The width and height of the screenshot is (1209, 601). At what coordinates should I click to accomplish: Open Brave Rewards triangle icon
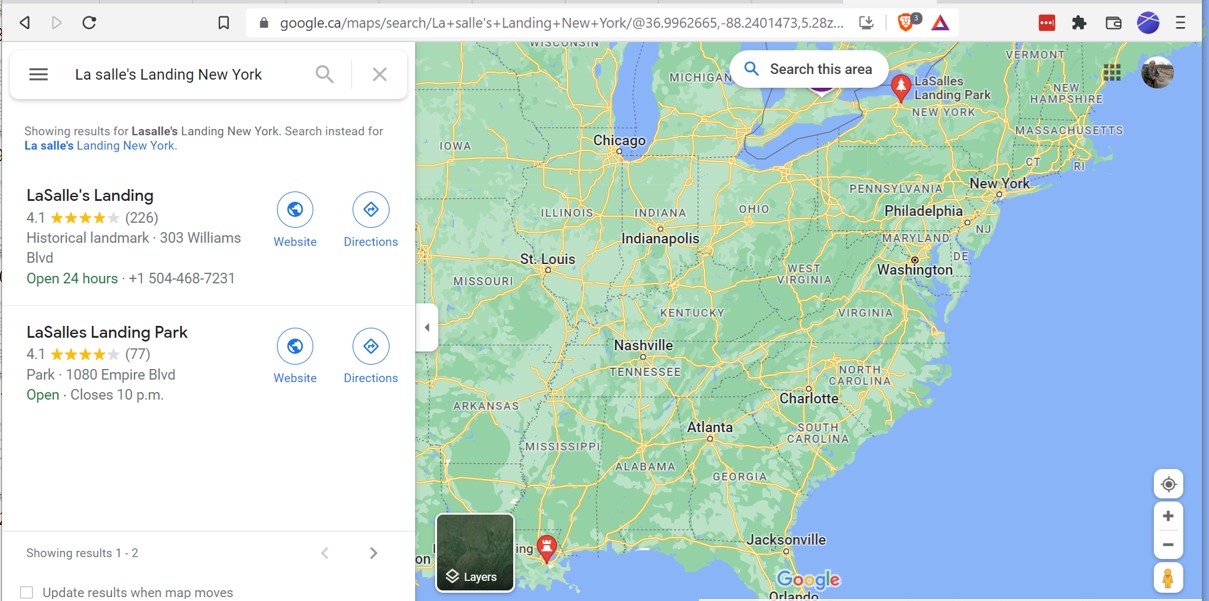pyautogui.click(x=940, y=22)
